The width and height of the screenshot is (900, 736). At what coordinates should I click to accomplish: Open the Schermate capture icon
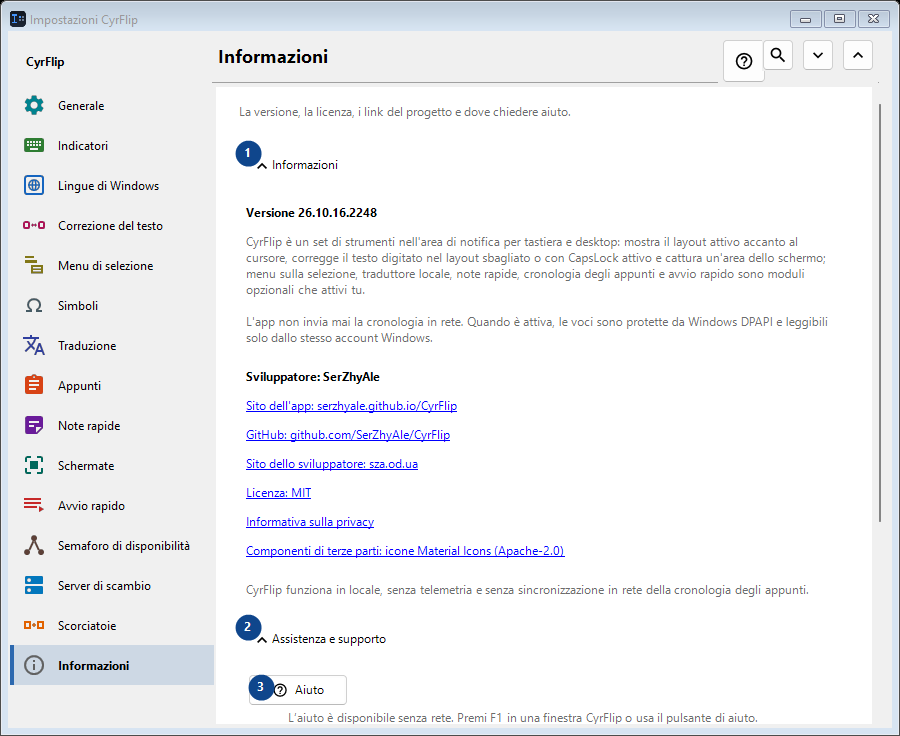[x=34, y=466]
